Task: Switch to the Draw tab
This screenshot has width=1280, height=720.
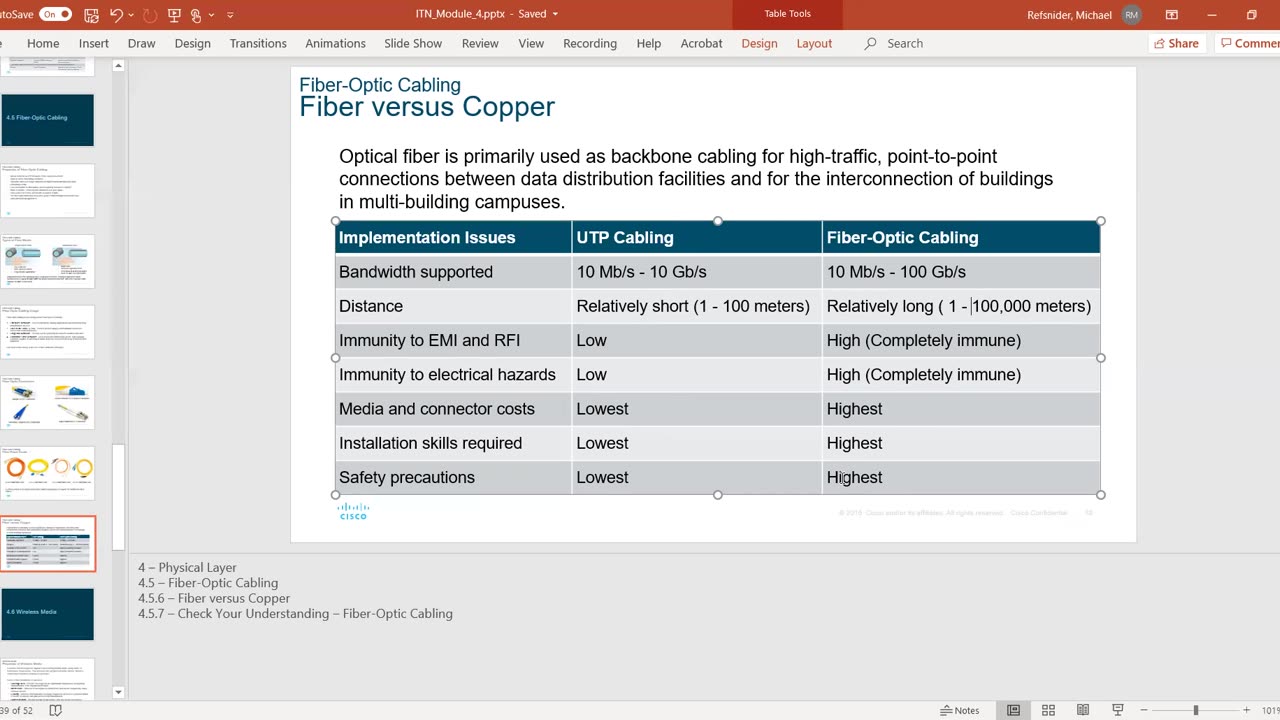Action: (x=142, y=43)
